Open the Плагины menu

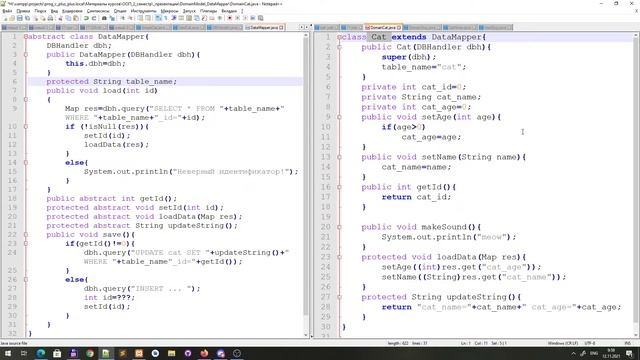click(209, 11)
